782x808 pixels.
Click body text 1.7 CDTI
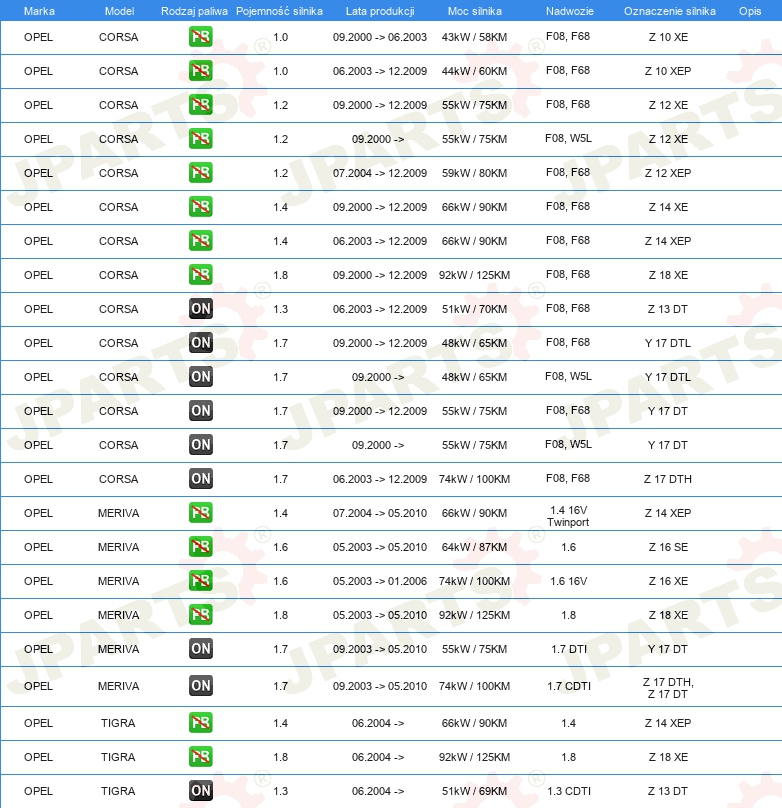coord(569,686)
